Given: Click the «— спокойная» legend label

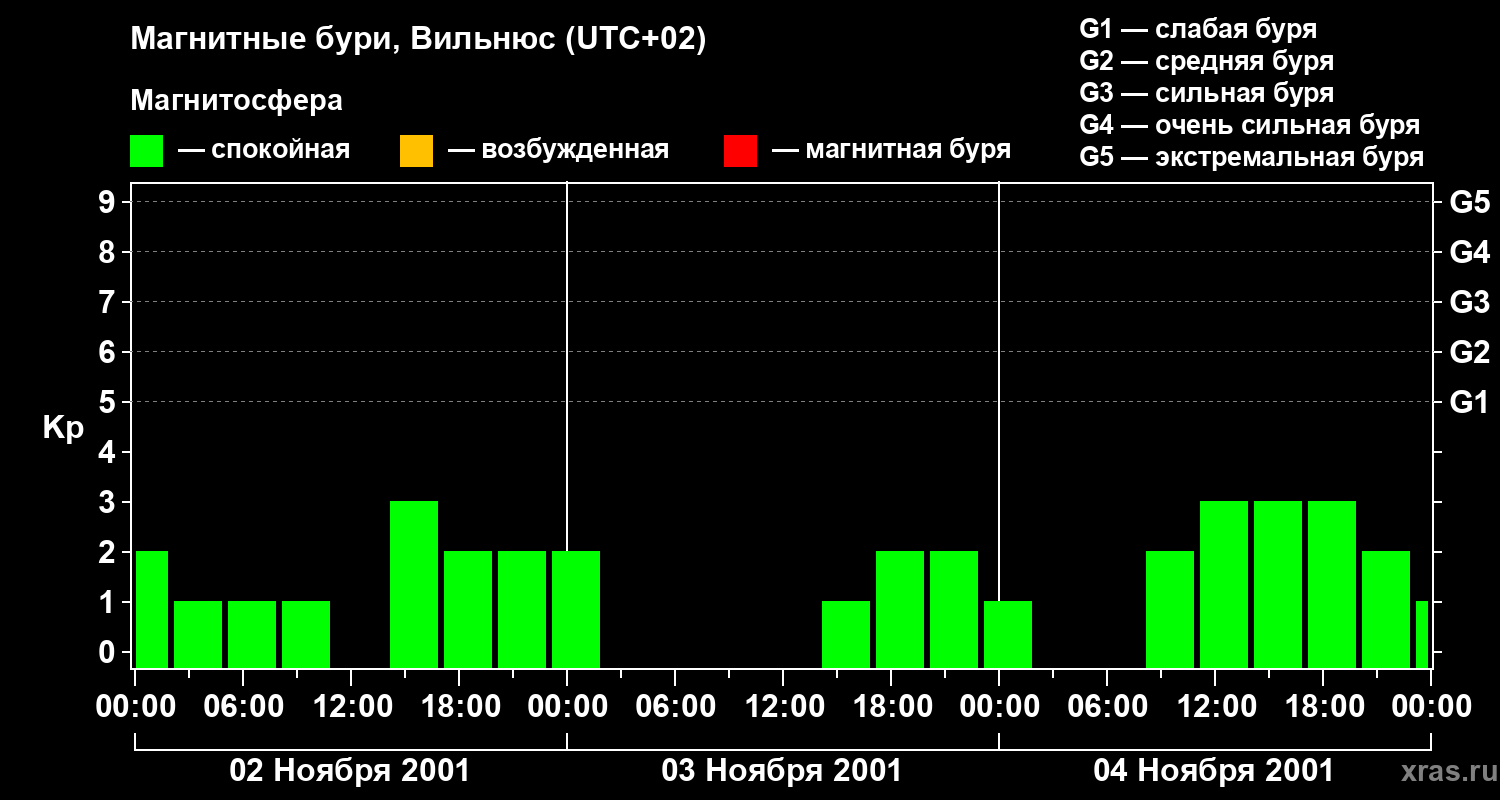Looking at the screenshot, I should [264, 151].
